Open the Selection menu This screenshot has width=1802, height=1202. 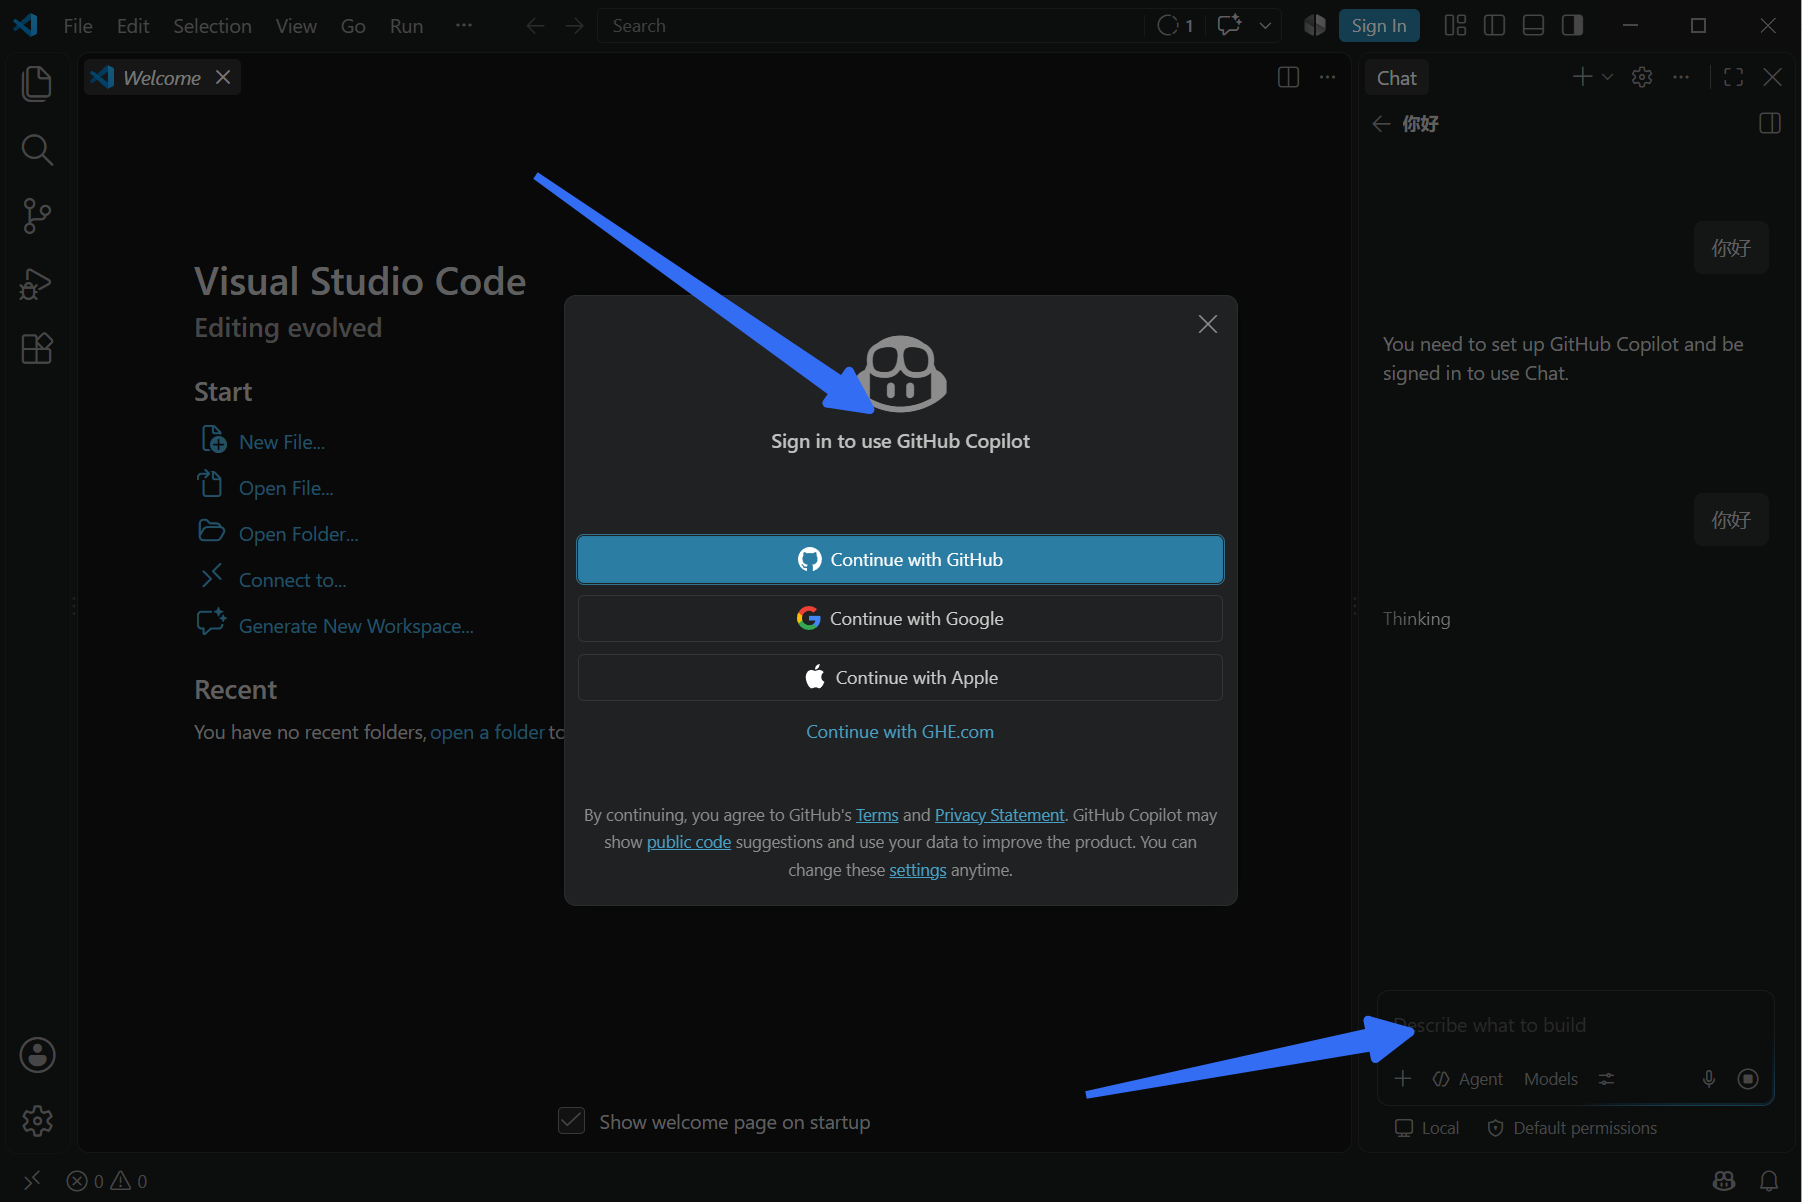click(212, 26)
